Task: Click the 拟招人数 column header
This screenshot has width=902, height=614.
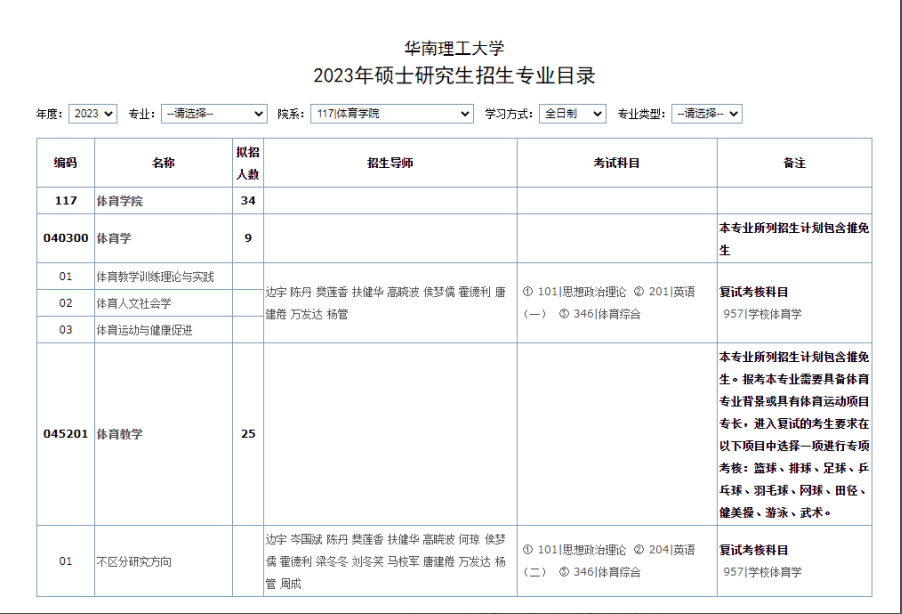Action: [x=248, y=163]
